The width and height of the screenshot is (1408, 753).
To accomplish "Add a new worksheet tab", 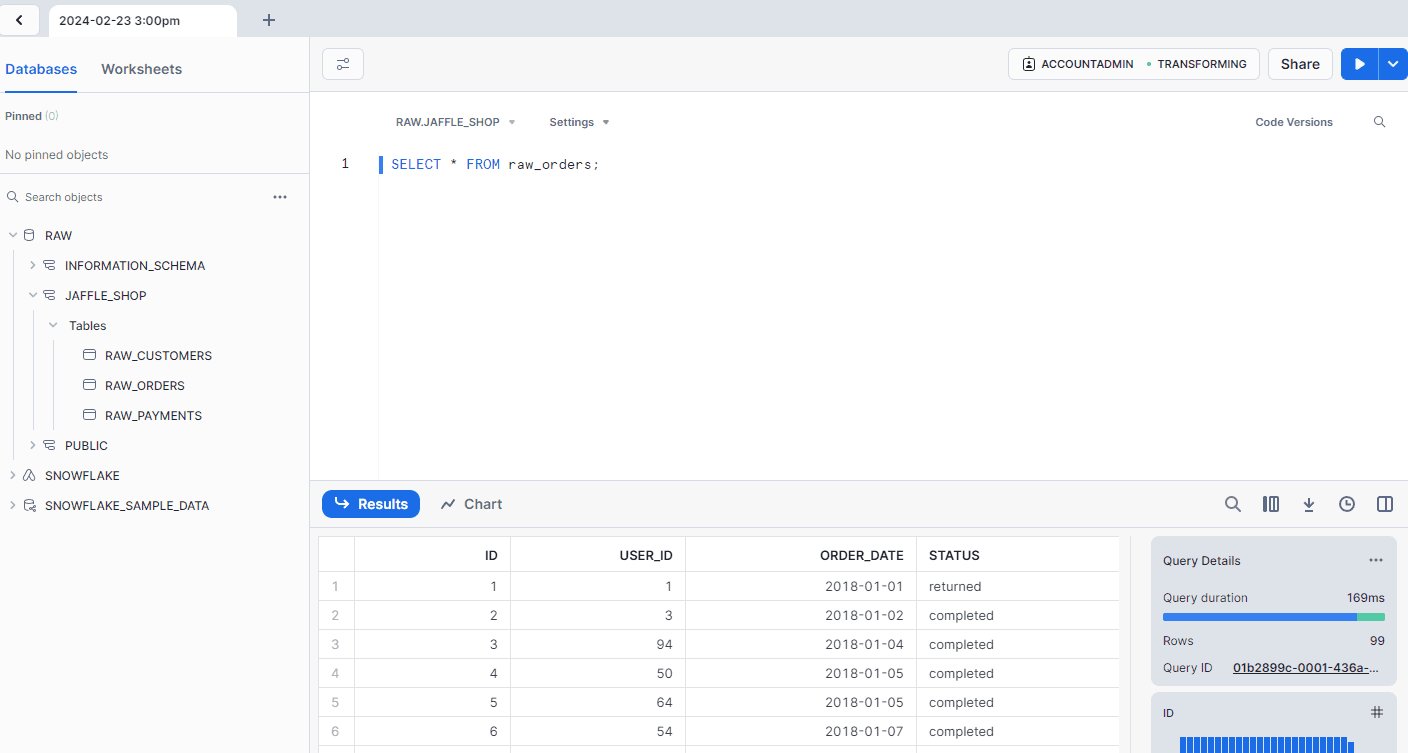I will point(268,20).
